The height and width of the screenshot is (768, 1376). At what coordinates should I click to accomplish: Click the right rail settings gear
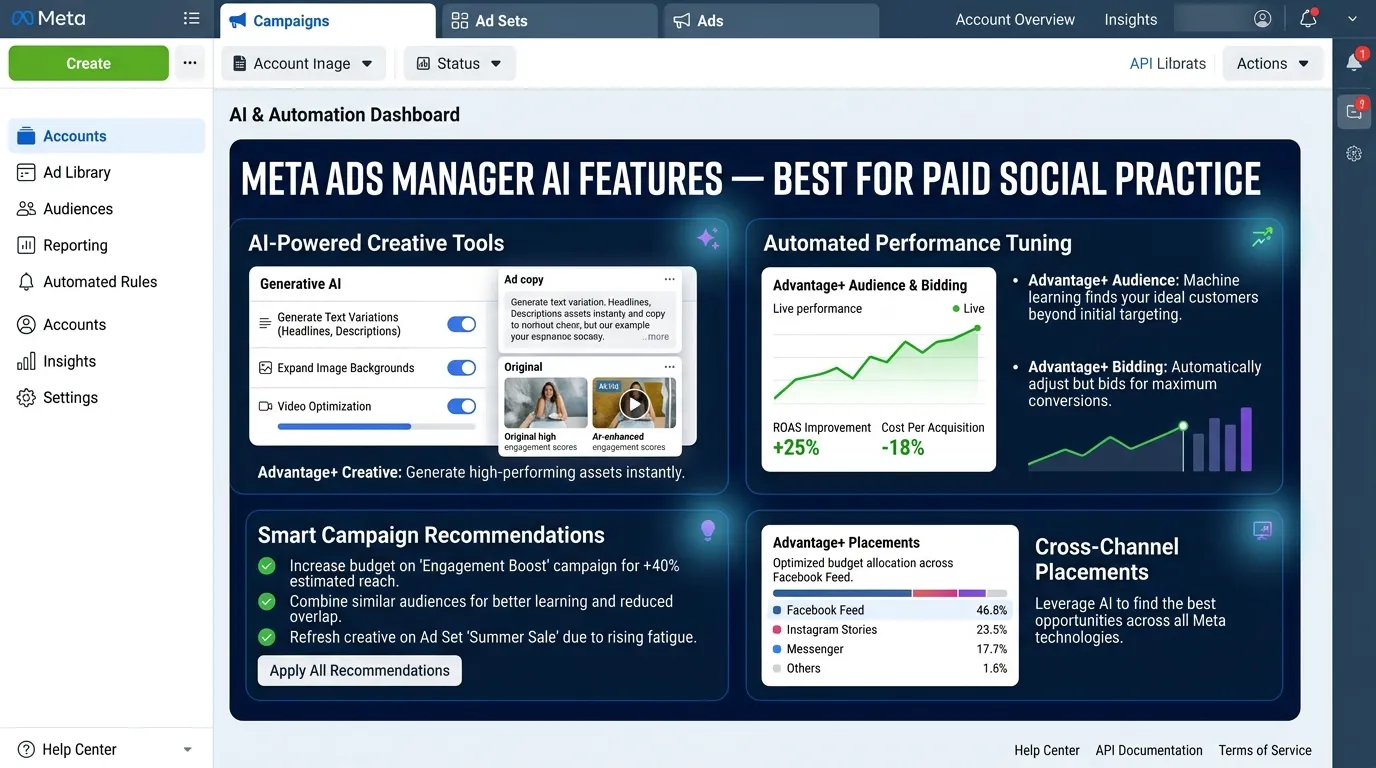[1354, 154]
